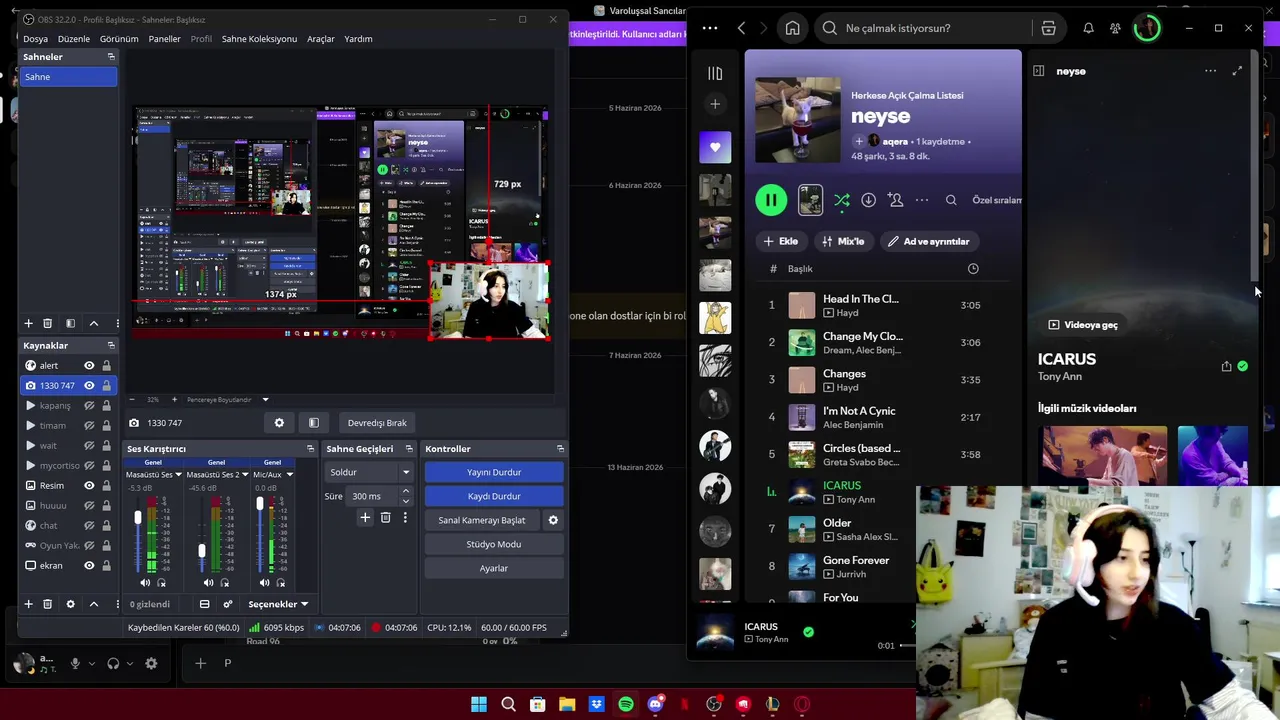Open the Araçlar menu
Viewport: 1280px width, 720px height.
point(321,39)
